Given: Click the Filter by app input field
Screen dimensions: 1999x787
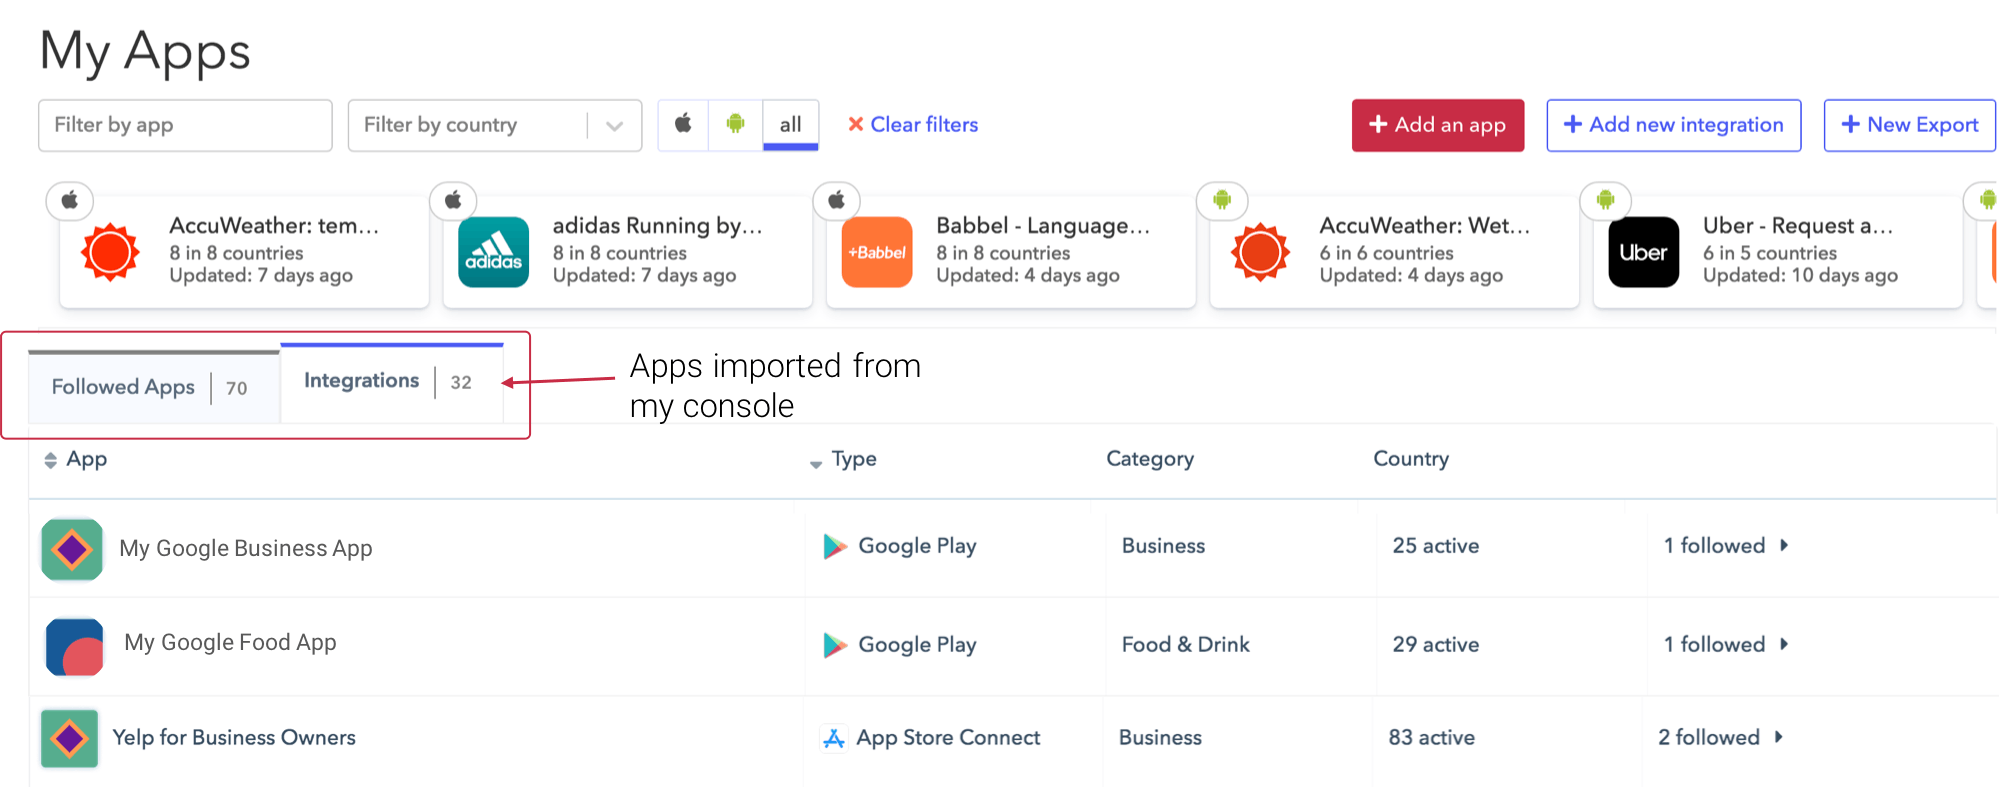Looking at the screenshot, I should pyautogui.click(x=185, y=125).
